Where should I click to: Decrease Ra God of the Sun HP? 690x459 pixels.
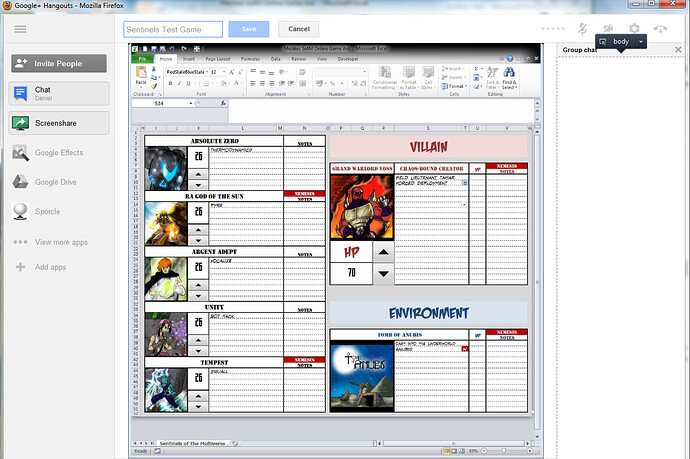click(x=198, y=241)
